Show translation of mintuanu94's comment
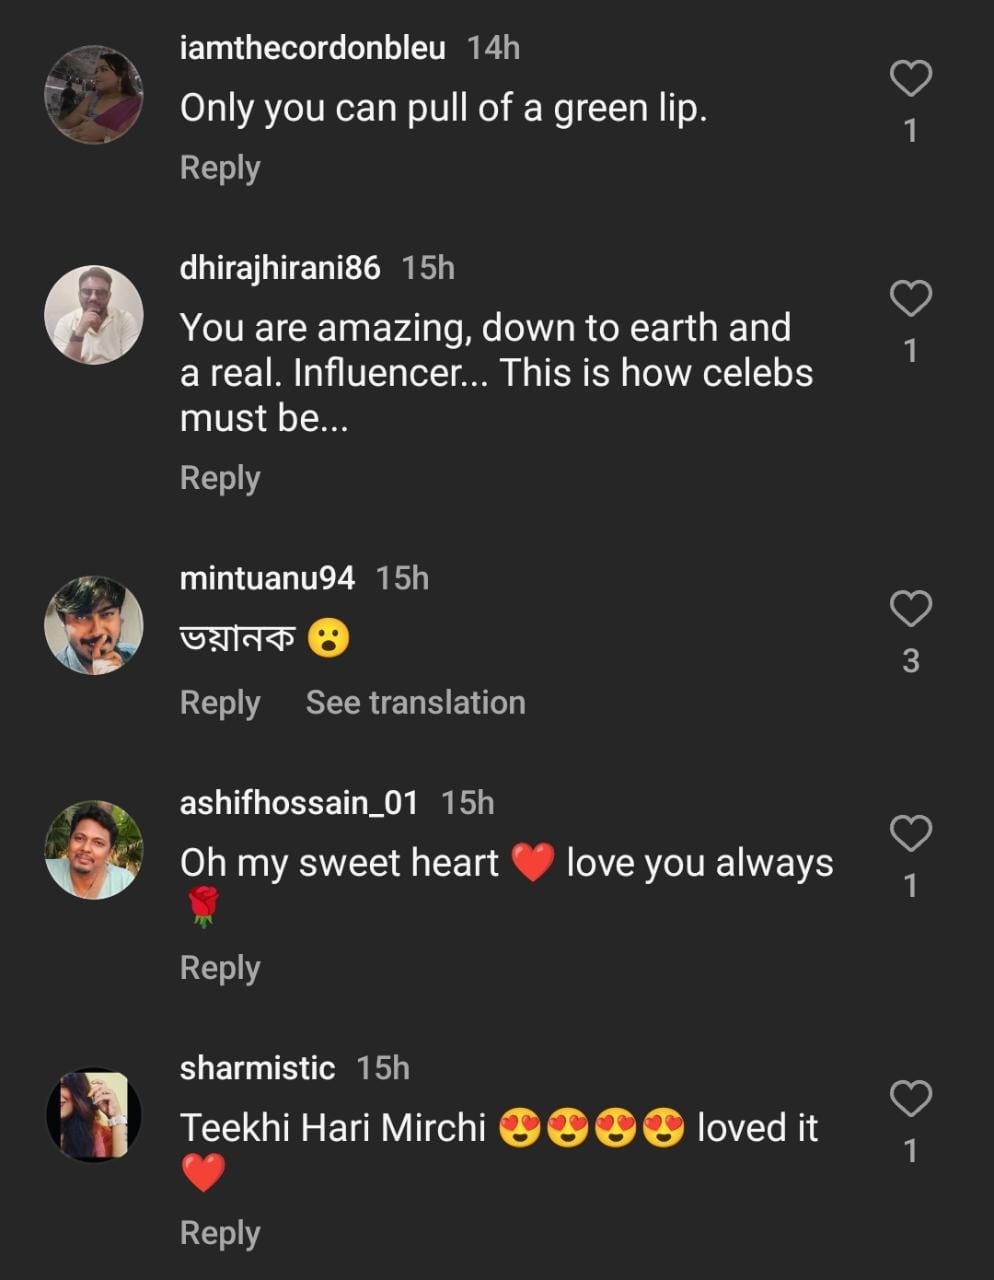Screen dimensions: 994x1280 (x=415, y=703)
